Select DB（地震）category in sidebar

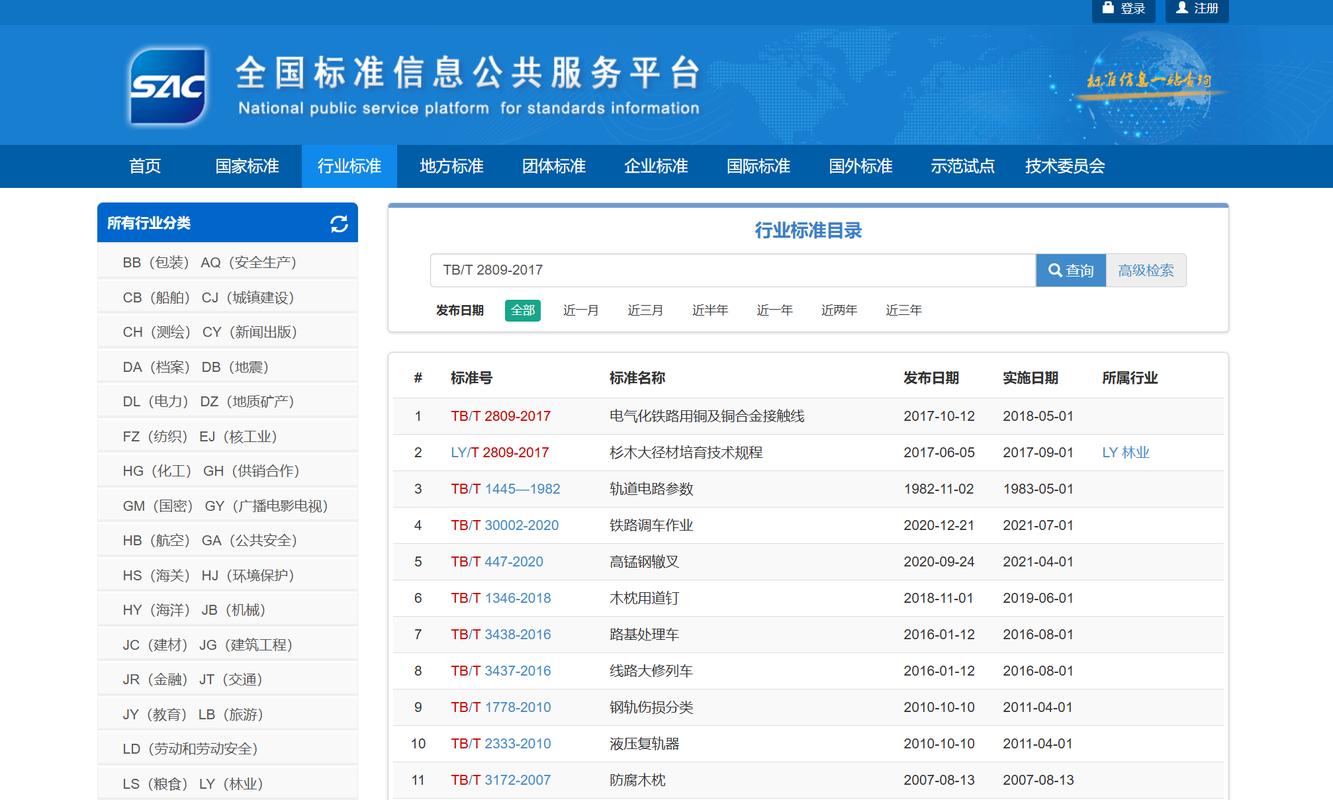coord(235,367)
